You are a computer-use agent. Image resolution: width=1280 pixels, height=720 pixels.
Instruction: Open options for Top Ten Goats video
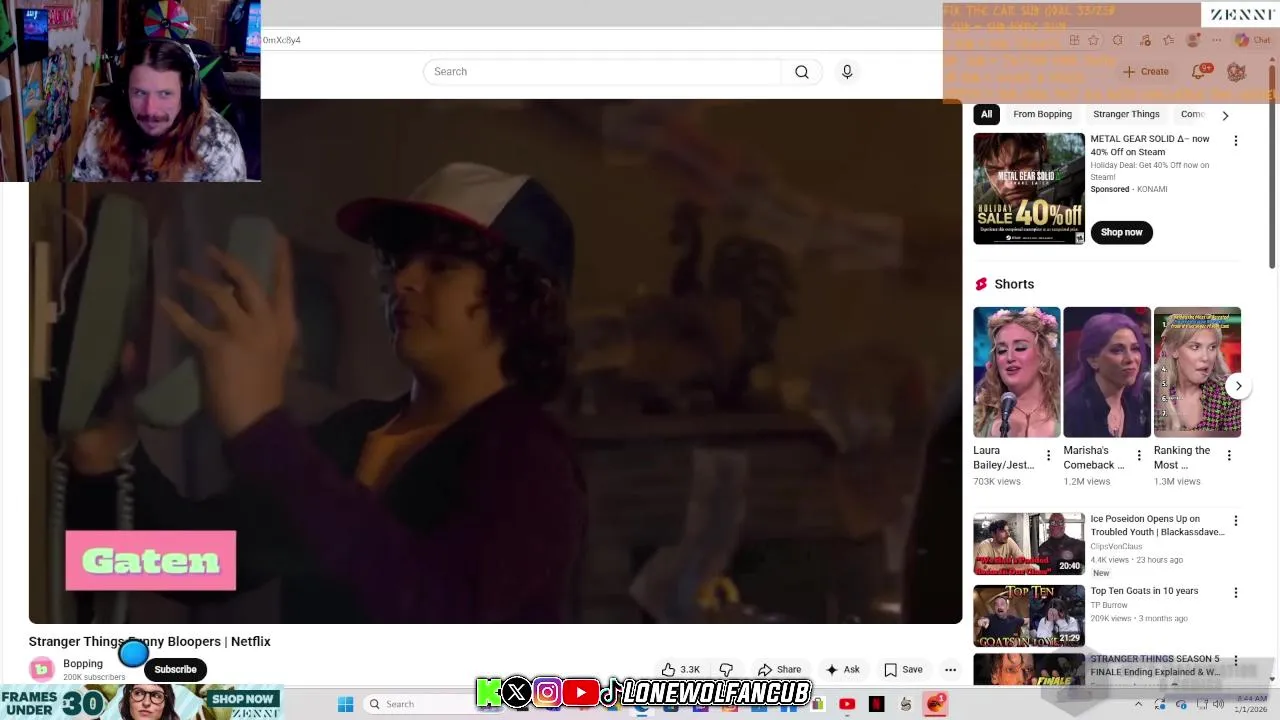1235,593
